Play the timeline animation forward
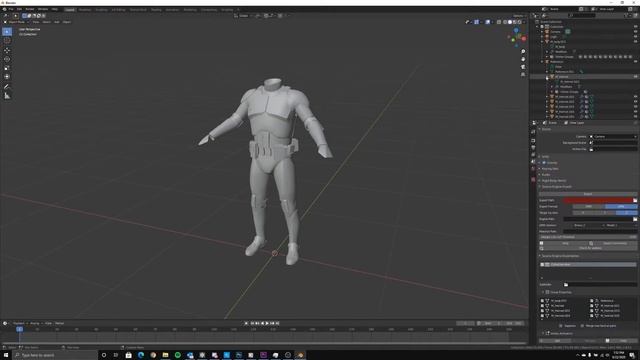Viewport: 640px width, 360px height. pyautogui.click(x=267, y=323)
